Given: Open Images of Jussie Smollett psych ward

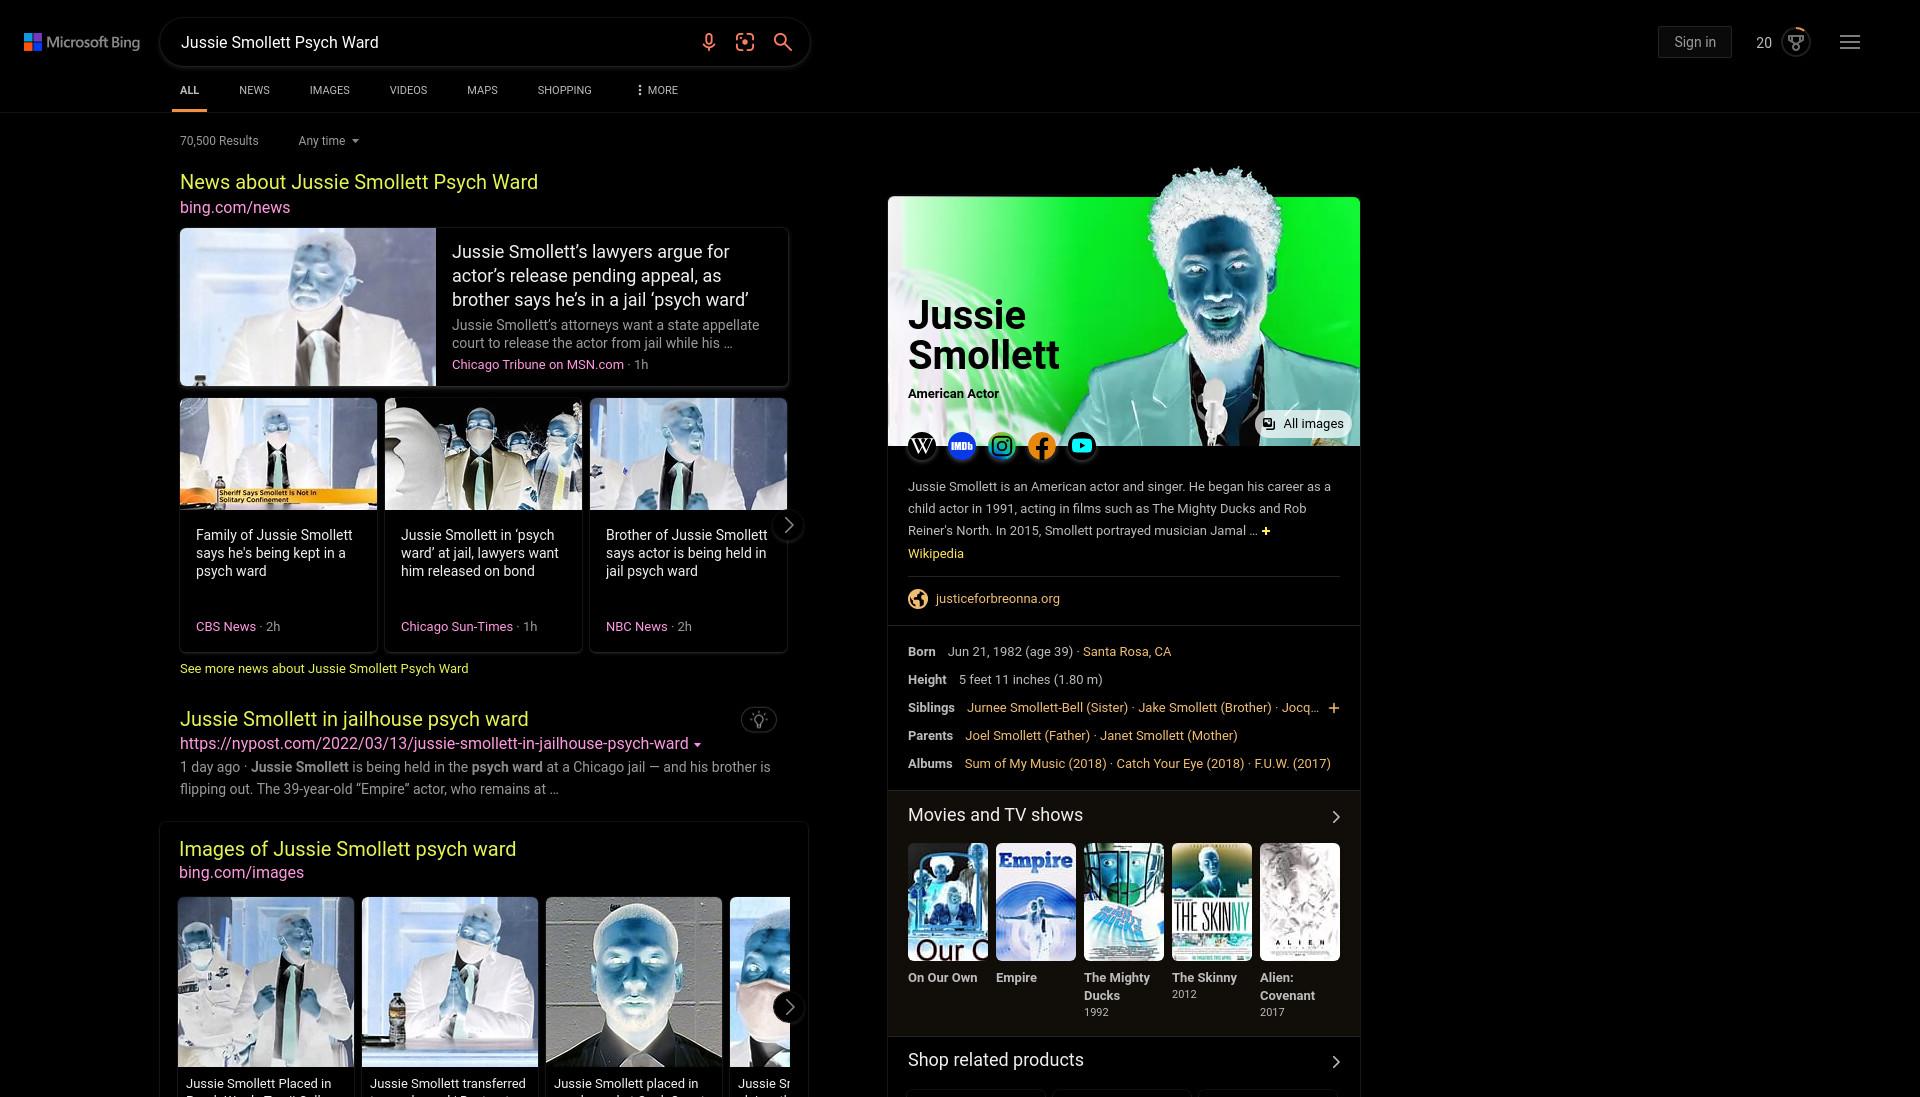Looking at the screenshot, I should coord(347,849).
